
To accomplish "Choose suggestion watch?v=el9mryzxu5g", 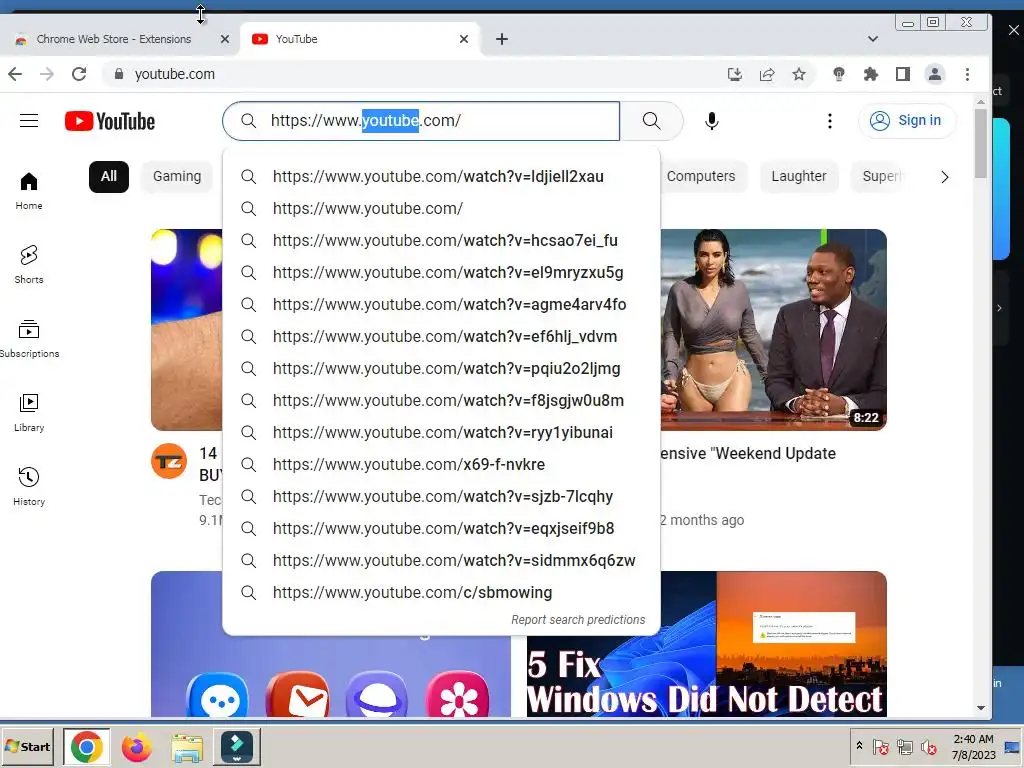I will click(x=441, y=272).
